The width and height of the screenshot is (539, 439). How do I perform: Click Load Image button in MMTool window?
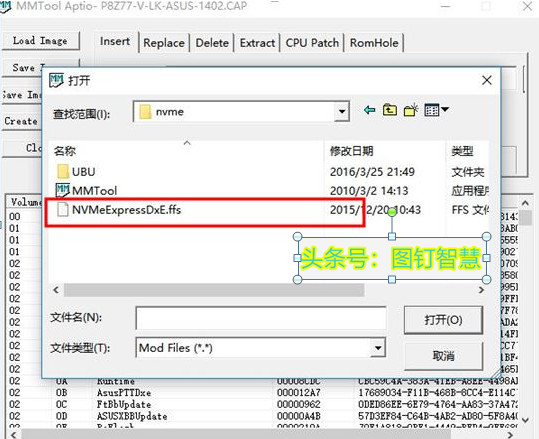[x=41, y=41]
